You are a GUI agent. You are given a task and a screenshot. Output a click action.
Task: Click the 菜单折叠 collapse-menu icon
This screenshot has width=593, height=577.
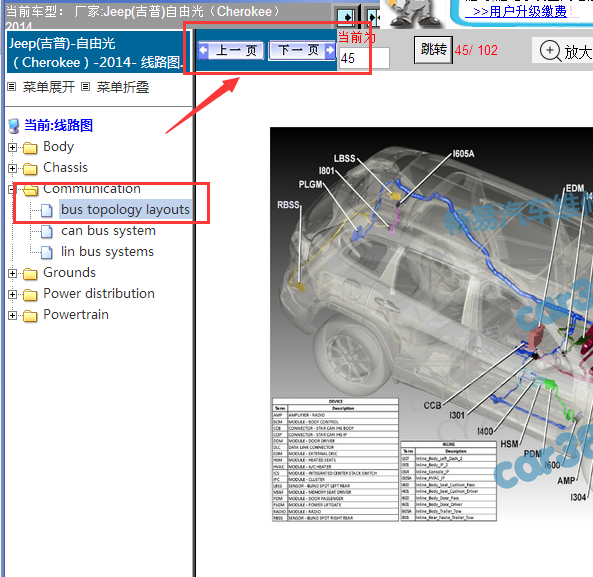pos(86,87)
